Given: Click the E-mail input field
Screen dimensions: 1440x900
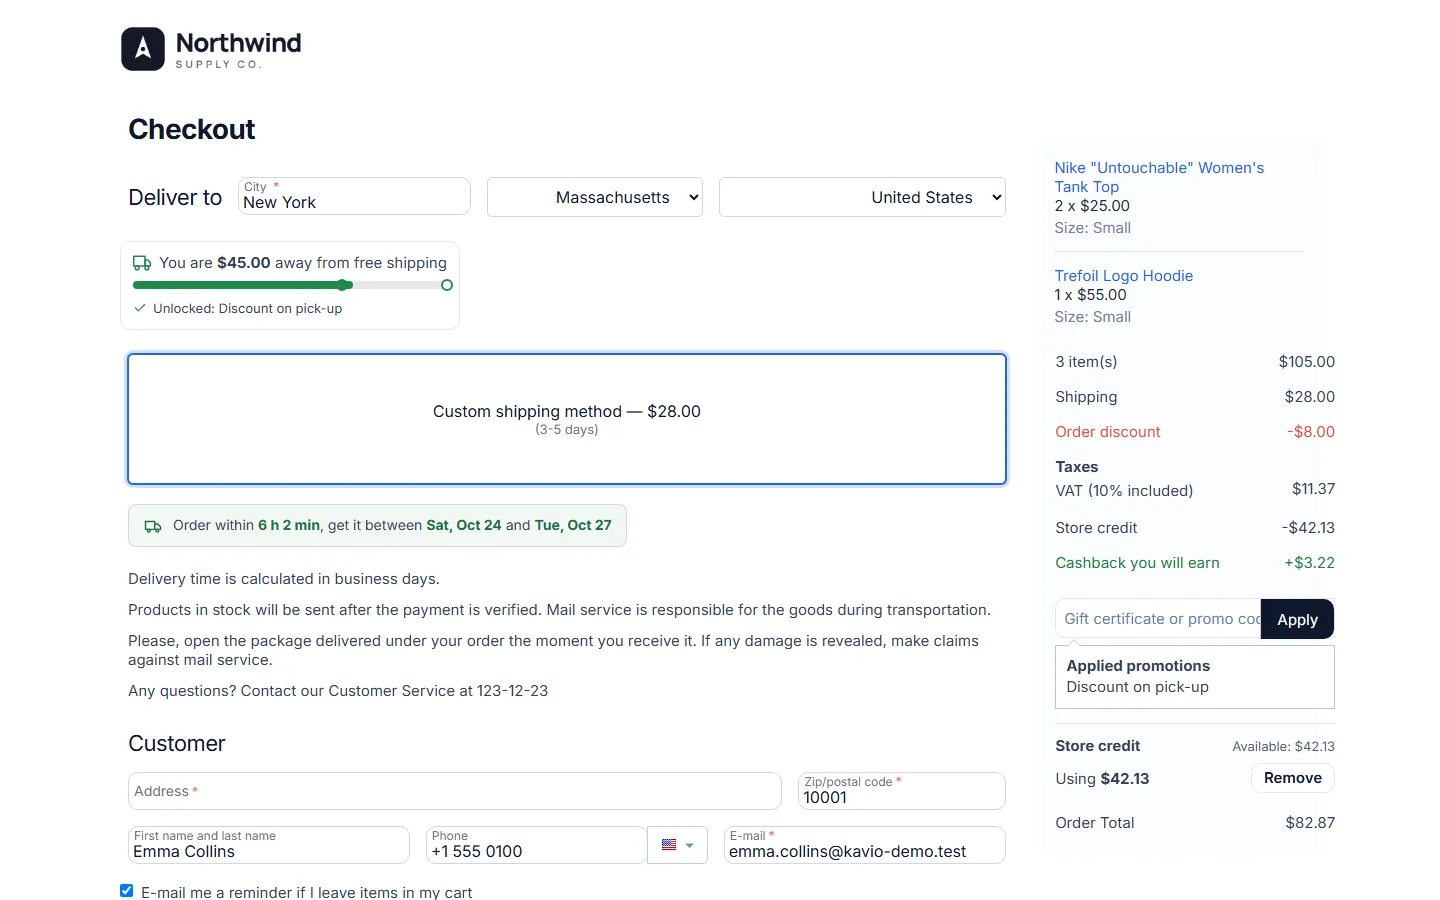Looking at the screenshot, I should point(864,845).
